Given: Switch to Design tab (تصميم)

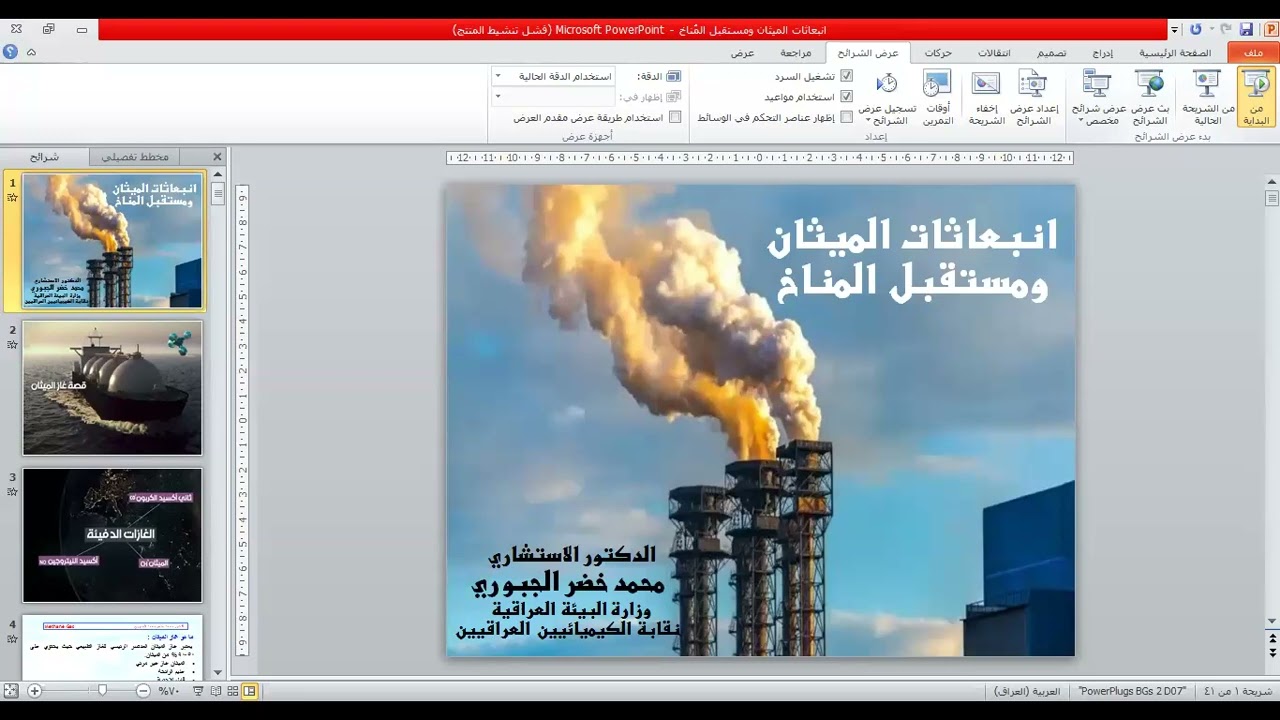Looking at the screenshot, I should (1051, 53).
